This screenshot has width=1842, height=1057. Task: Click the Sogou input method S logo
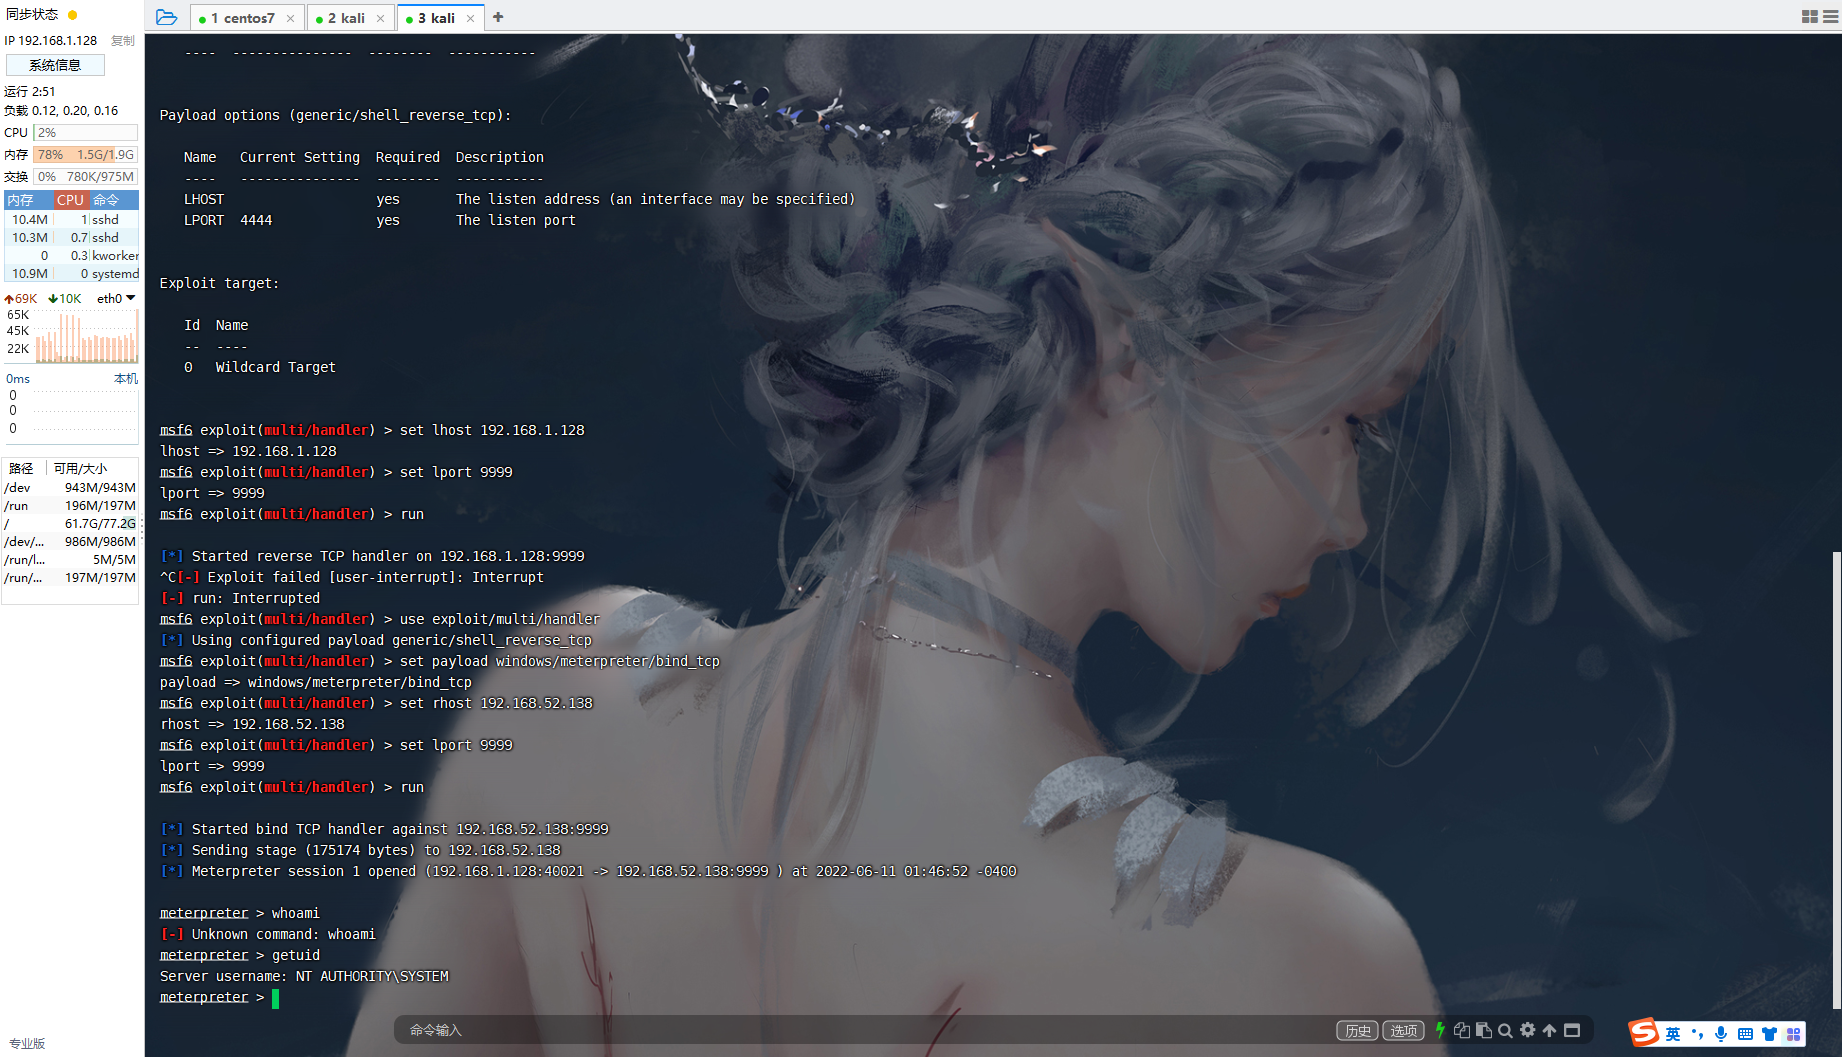coord(1644,1032)
